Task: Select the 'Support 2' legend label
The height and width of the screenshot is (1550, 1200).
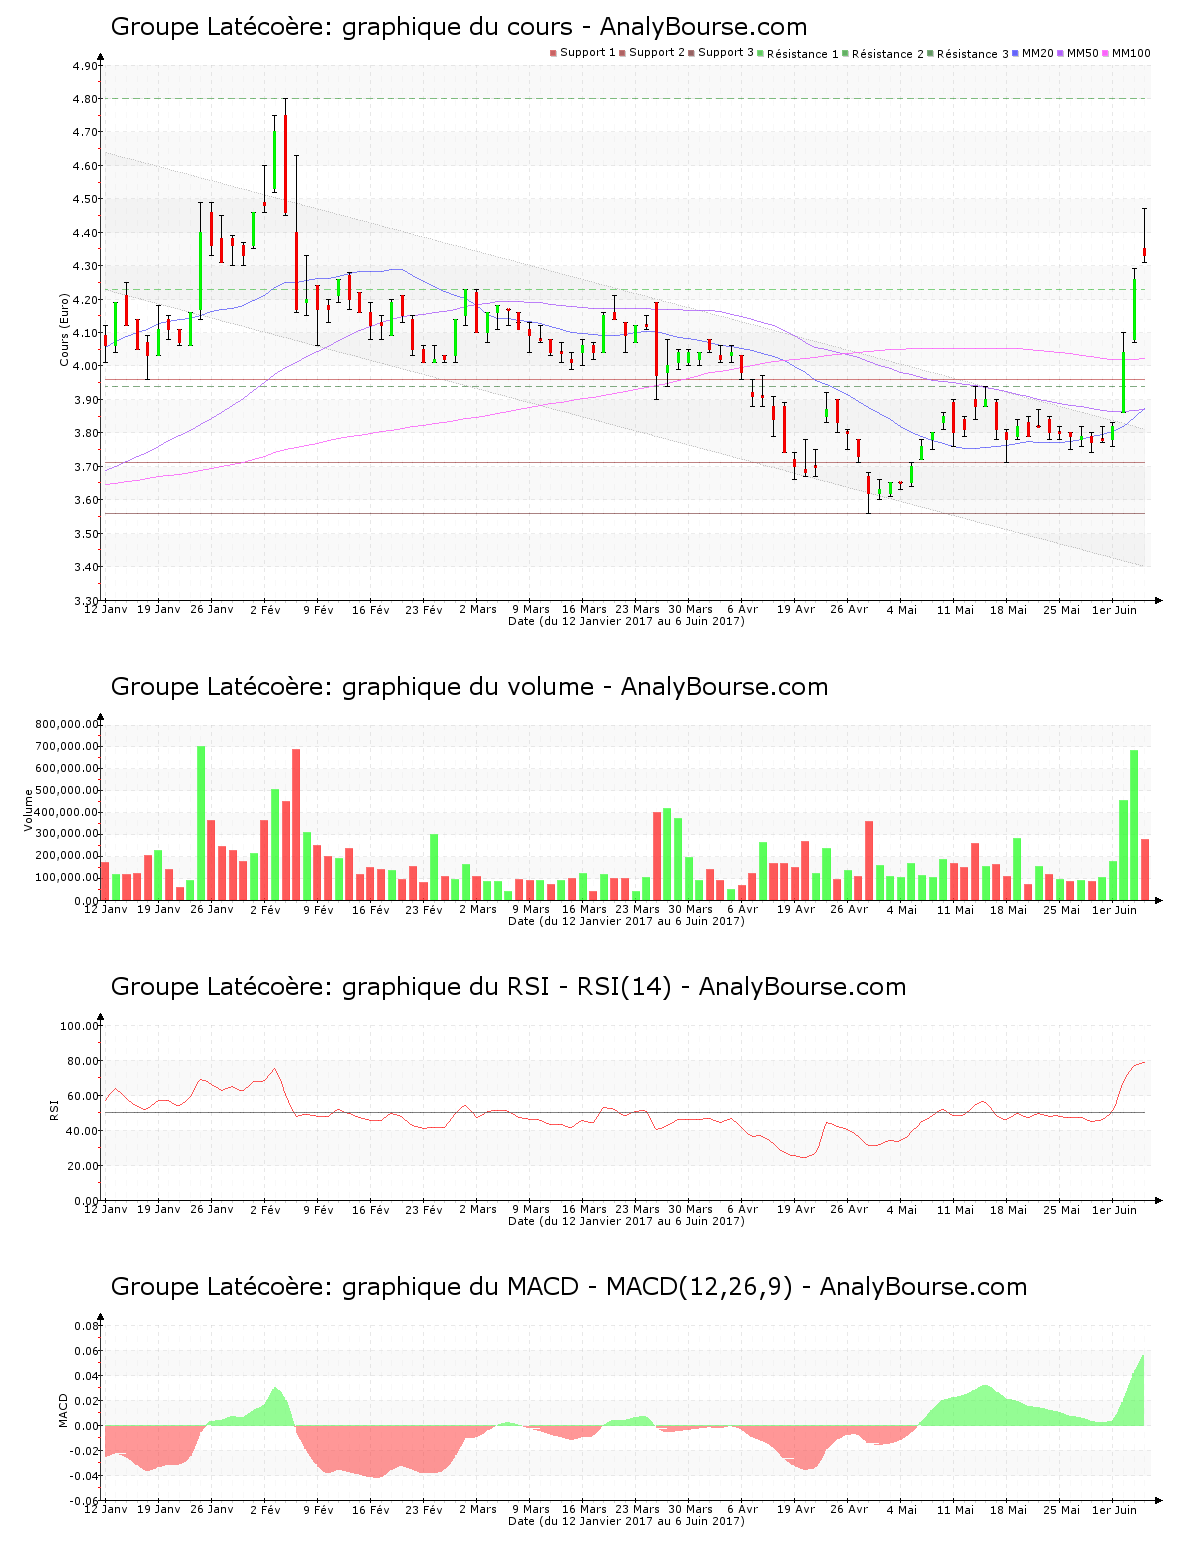Action: 657,53
